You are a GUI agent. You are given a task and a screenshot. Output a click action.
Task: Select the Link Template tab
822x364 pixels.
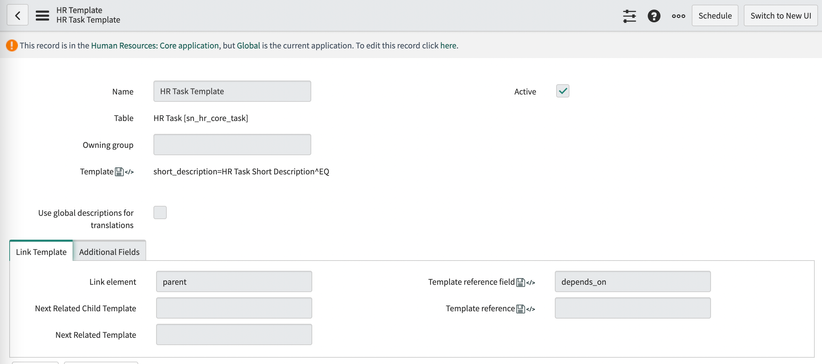tap(41, 252)
